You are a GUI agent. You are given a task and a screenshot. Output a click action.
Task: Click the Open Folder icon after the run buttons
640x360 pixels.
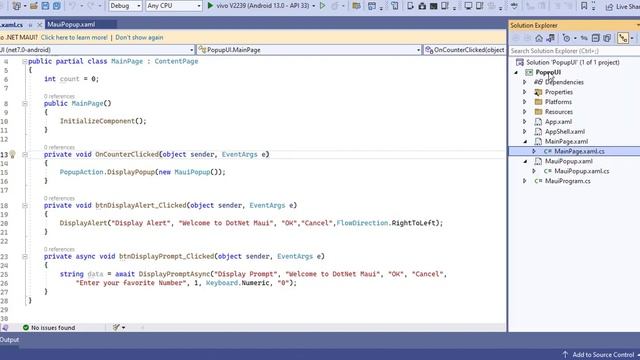coord(356,6)
